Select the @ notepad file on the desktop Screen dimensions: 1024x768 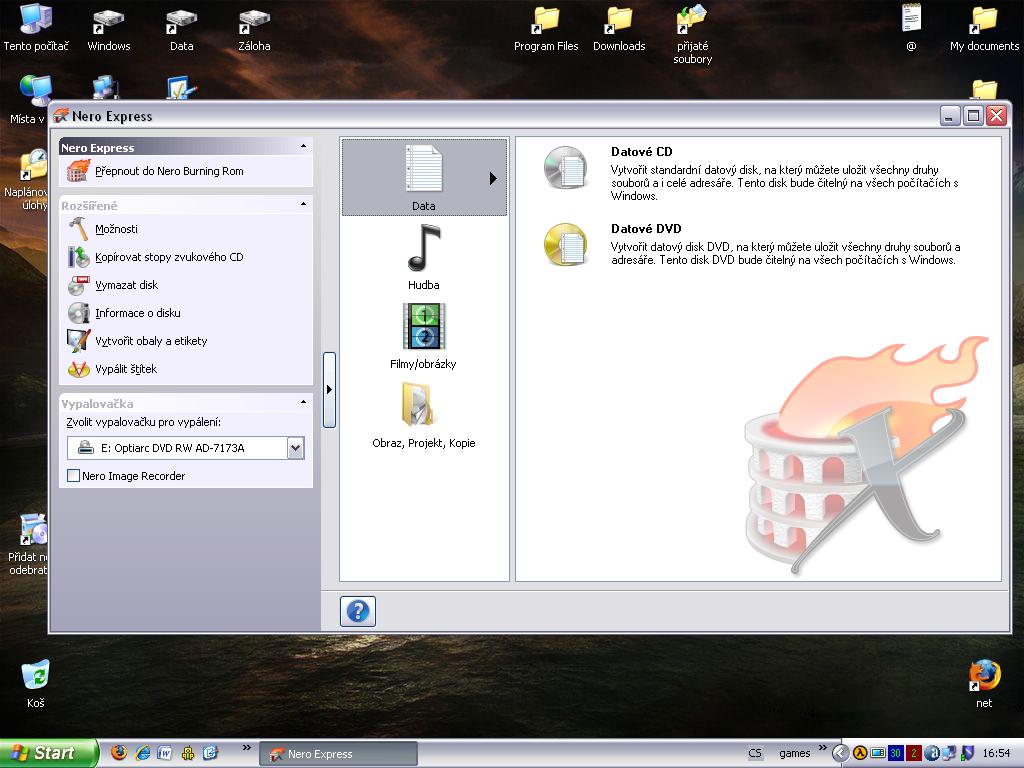(x=911, y=27)
